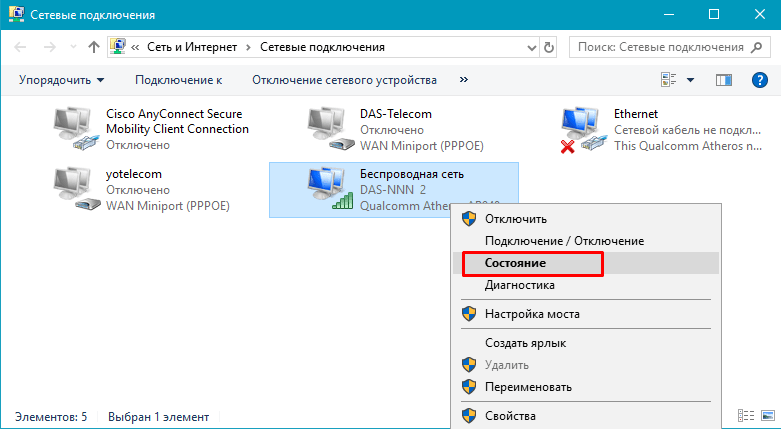
Task: Click the search network connections field
Action: coord(660,47)
